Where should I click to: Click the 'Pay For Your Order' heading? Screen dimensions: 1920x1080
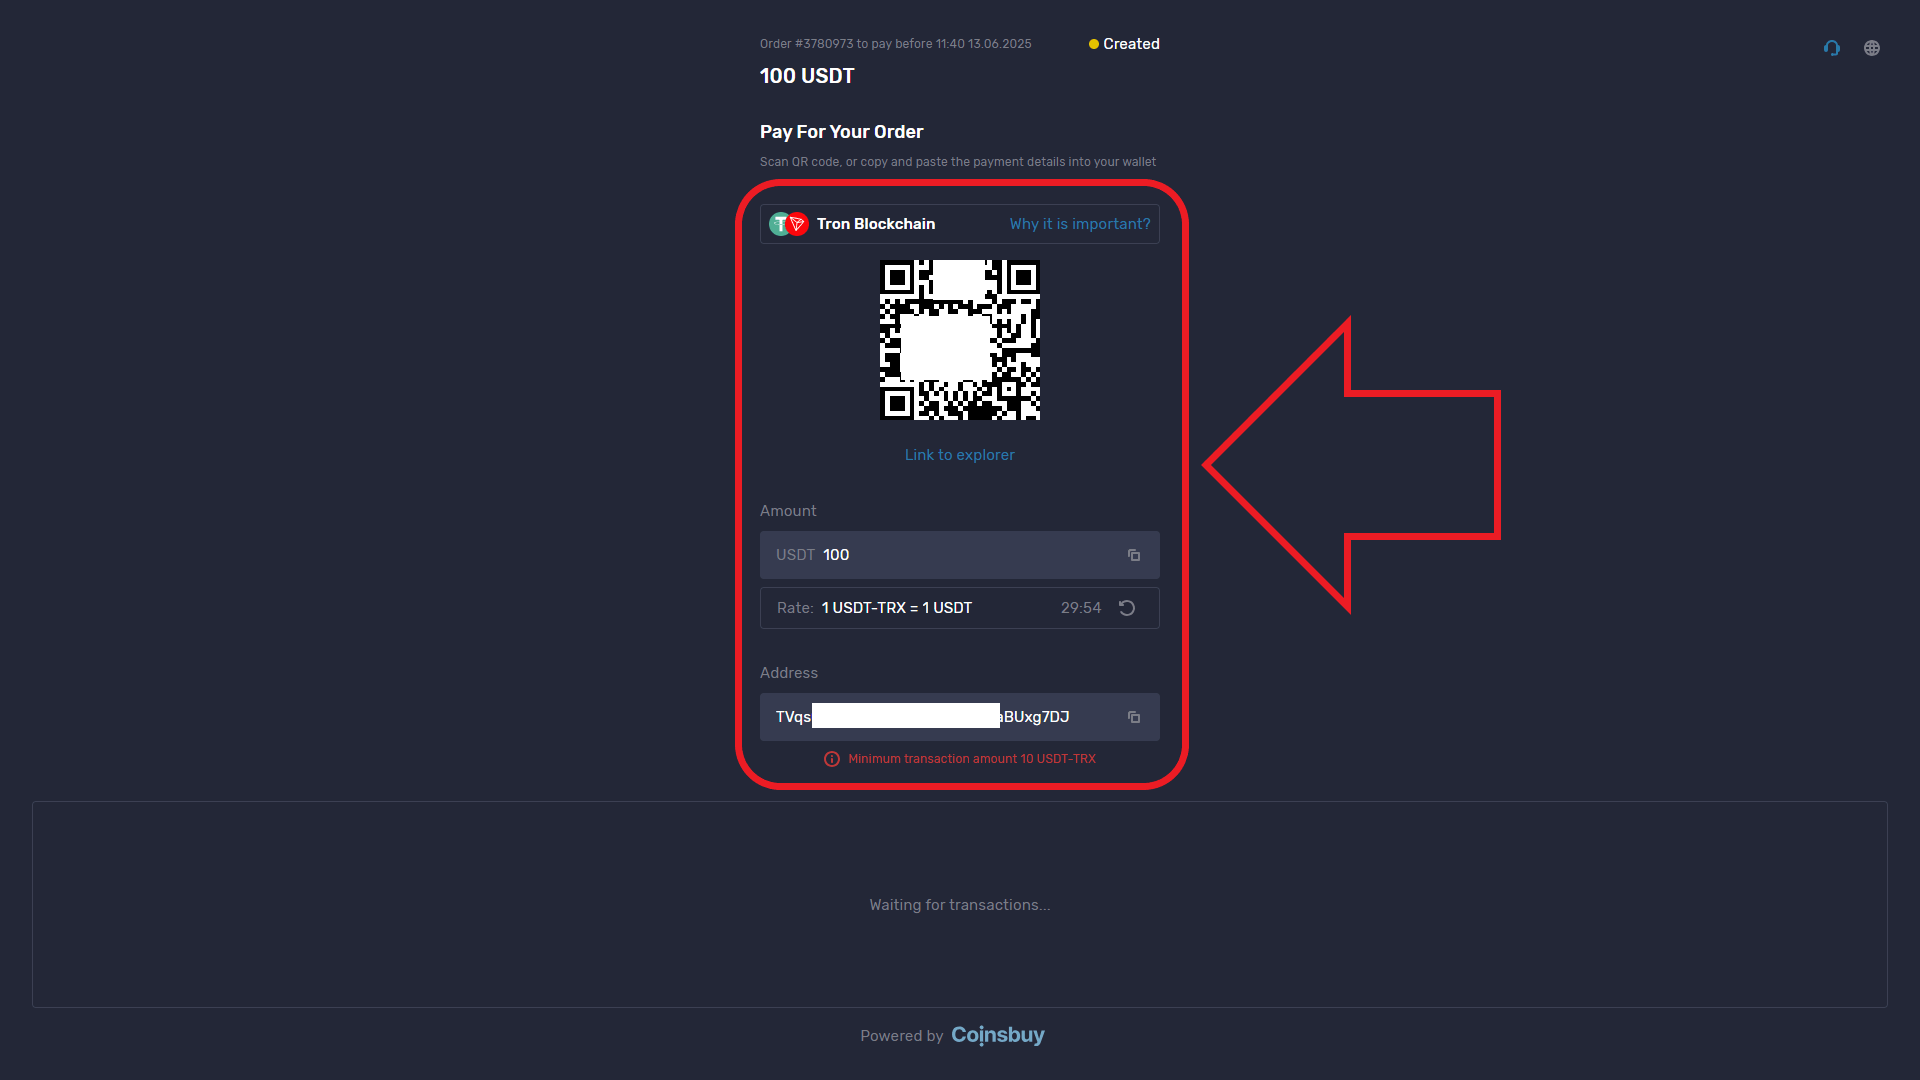841,132
